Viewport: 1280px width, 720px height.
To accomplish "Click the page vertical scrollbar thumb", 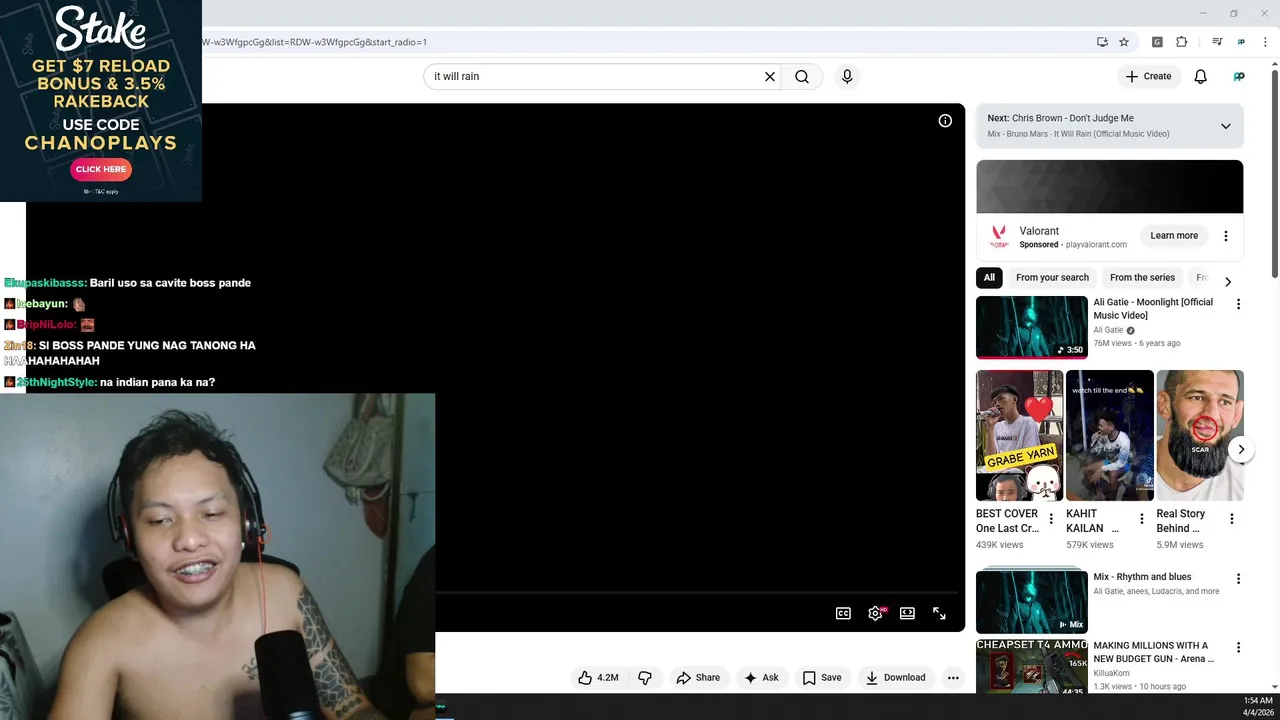I will [x=1275, y=172].
